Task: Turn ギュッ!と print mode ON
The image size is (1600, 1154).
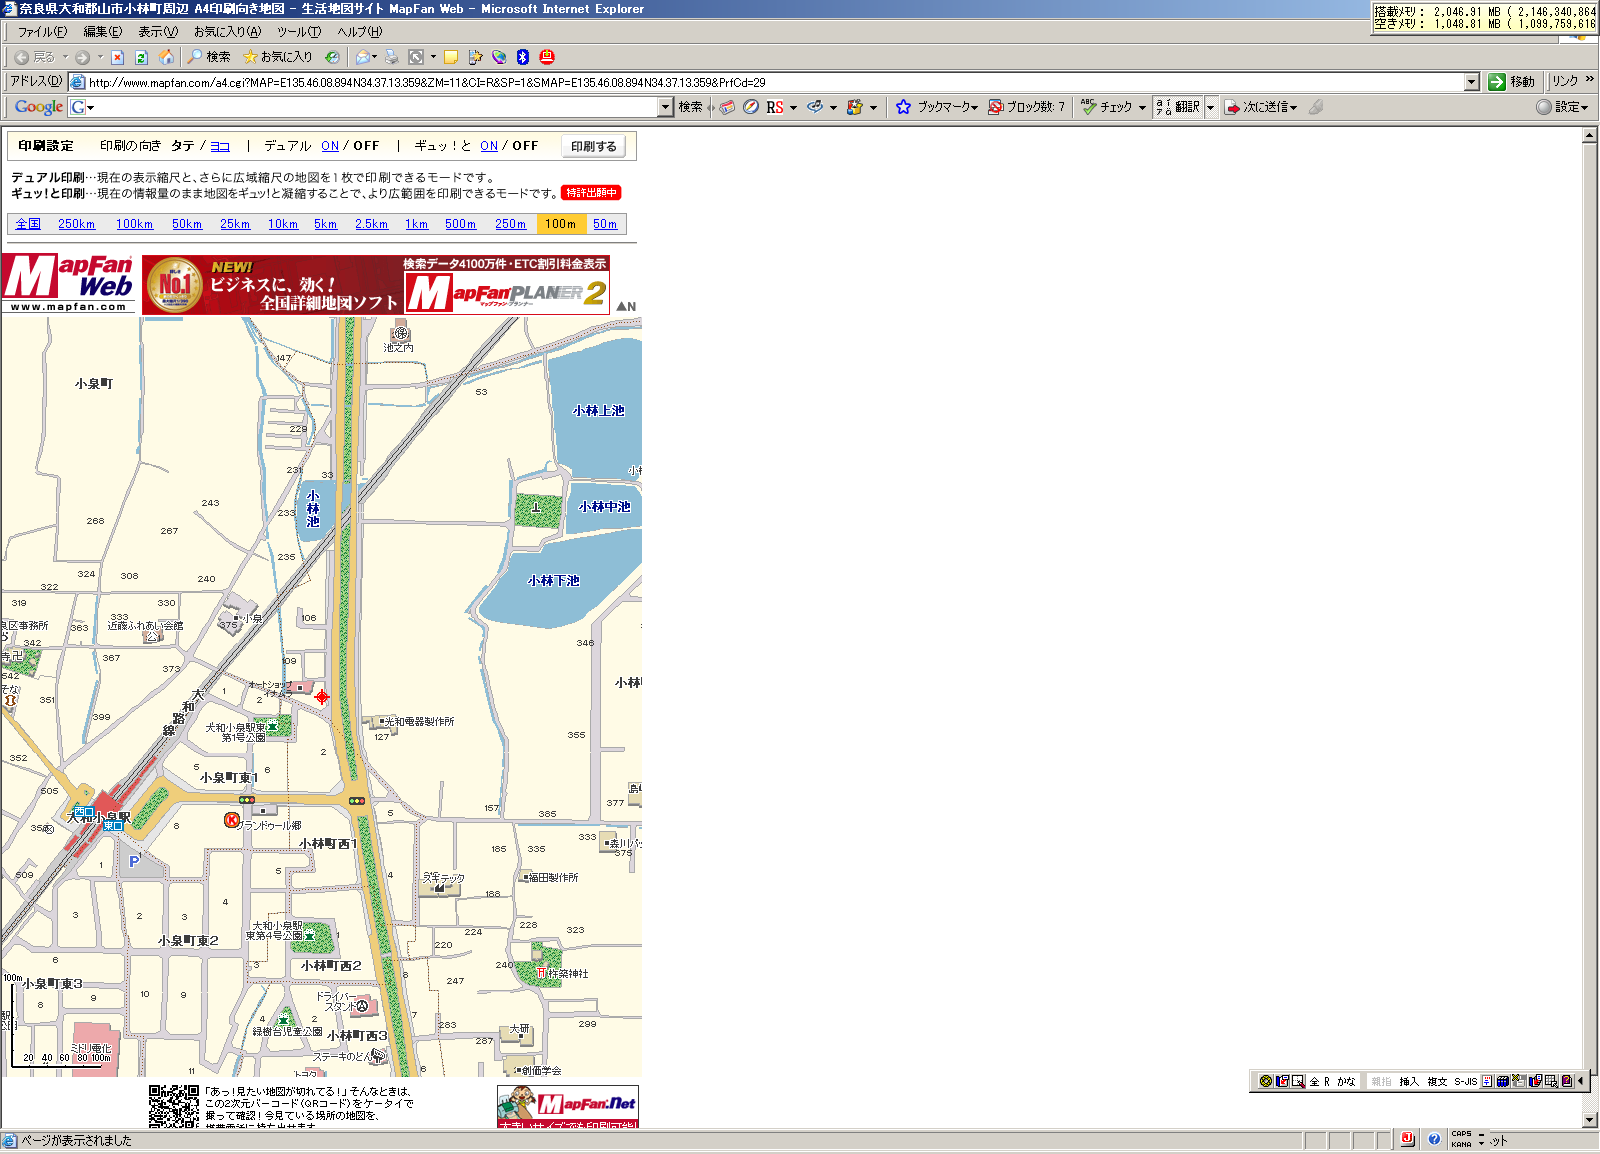Action: click(x=489, y=146)
